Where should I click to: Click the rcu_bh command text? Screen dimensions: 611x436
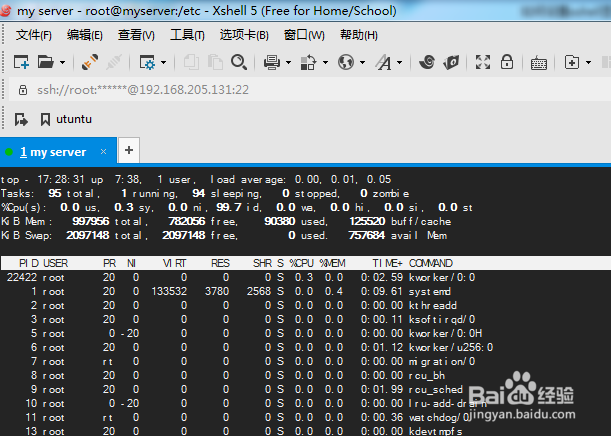427,376
